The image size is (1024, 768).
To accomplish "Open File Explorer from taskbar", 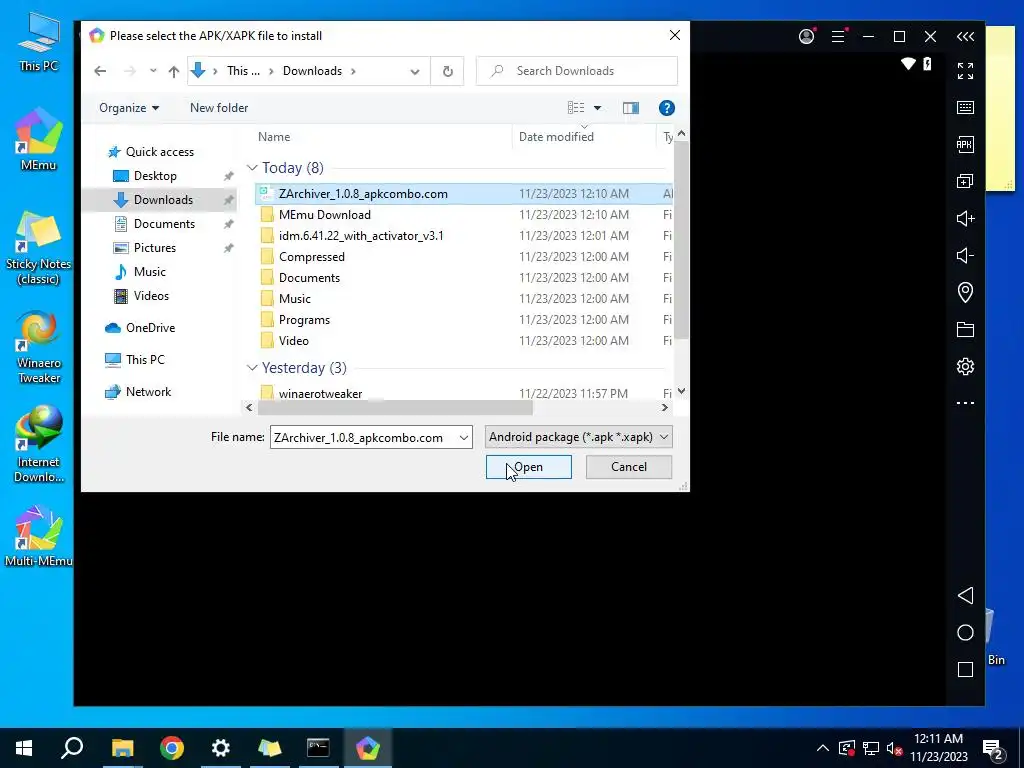I will [122, 748].
